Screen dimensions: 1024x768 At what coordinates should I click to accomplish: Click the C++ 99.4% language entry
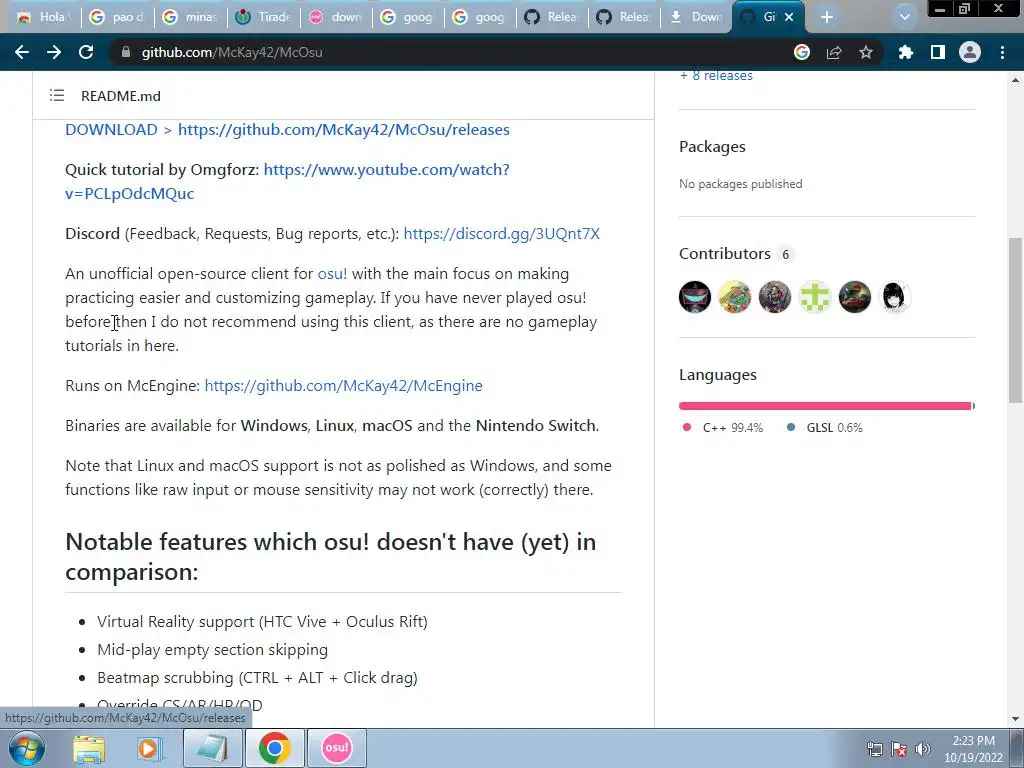[x=722, y=428]
